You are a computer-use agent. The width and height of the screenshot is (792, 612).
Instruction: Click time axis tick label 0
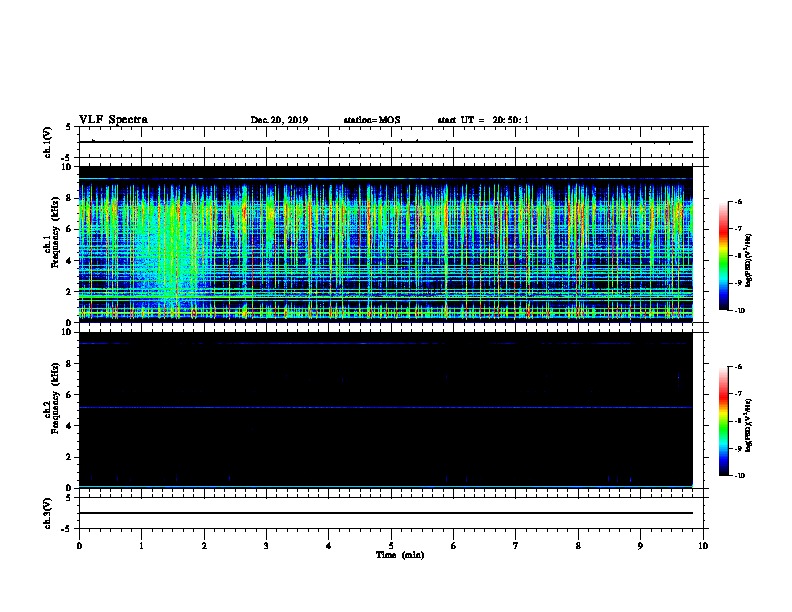click(79, 546)
